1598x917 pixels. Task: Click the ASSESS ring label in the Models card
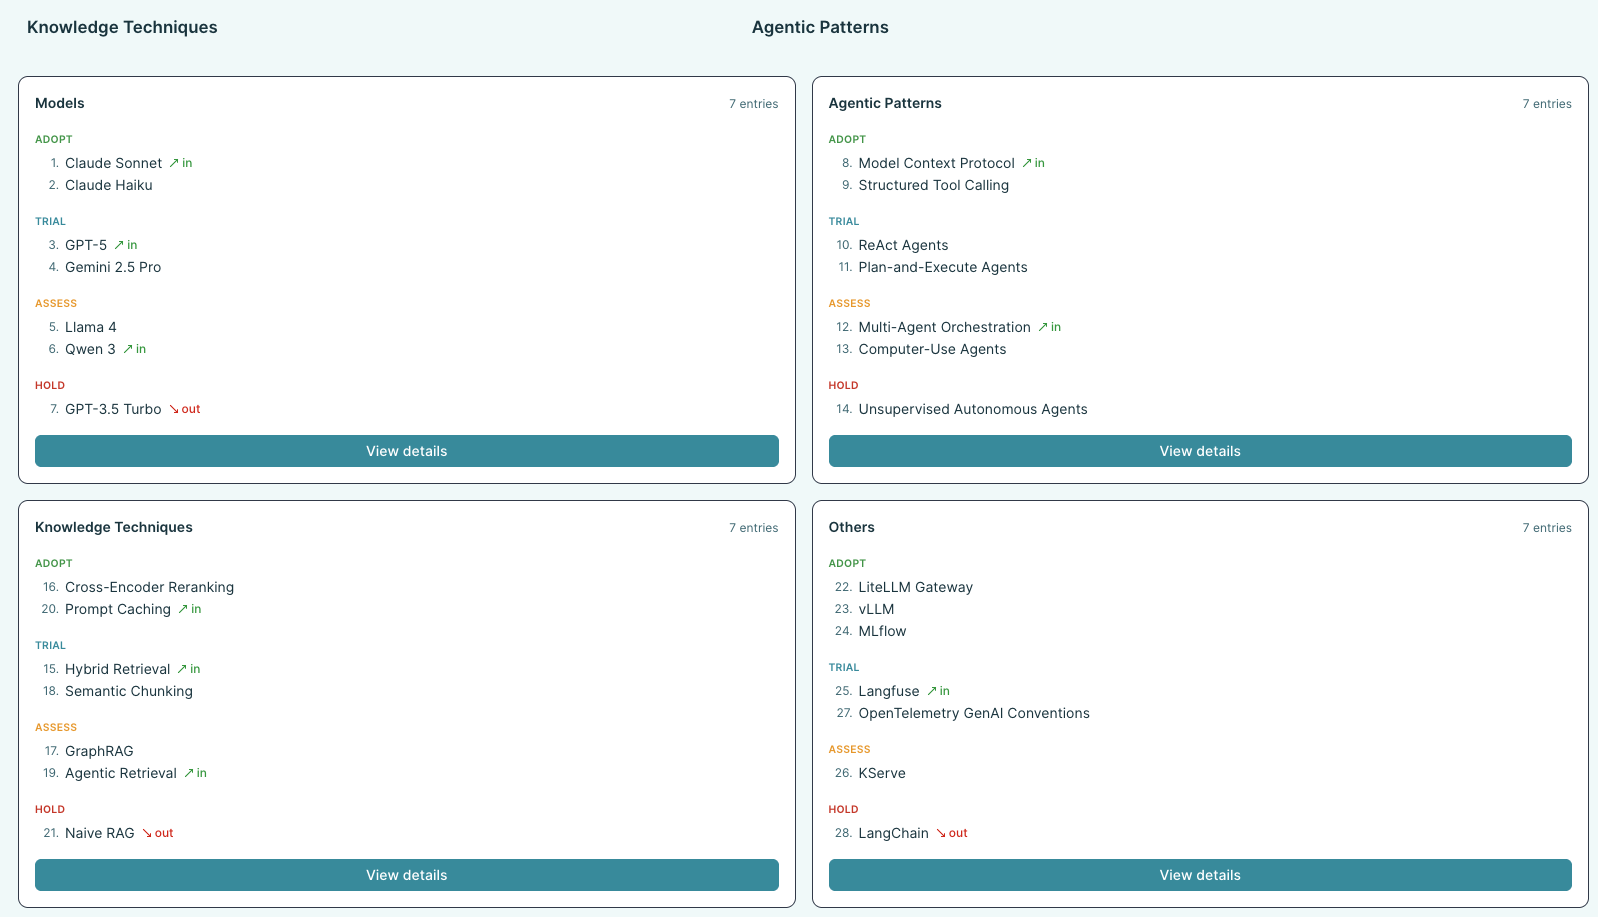point(56,303)
